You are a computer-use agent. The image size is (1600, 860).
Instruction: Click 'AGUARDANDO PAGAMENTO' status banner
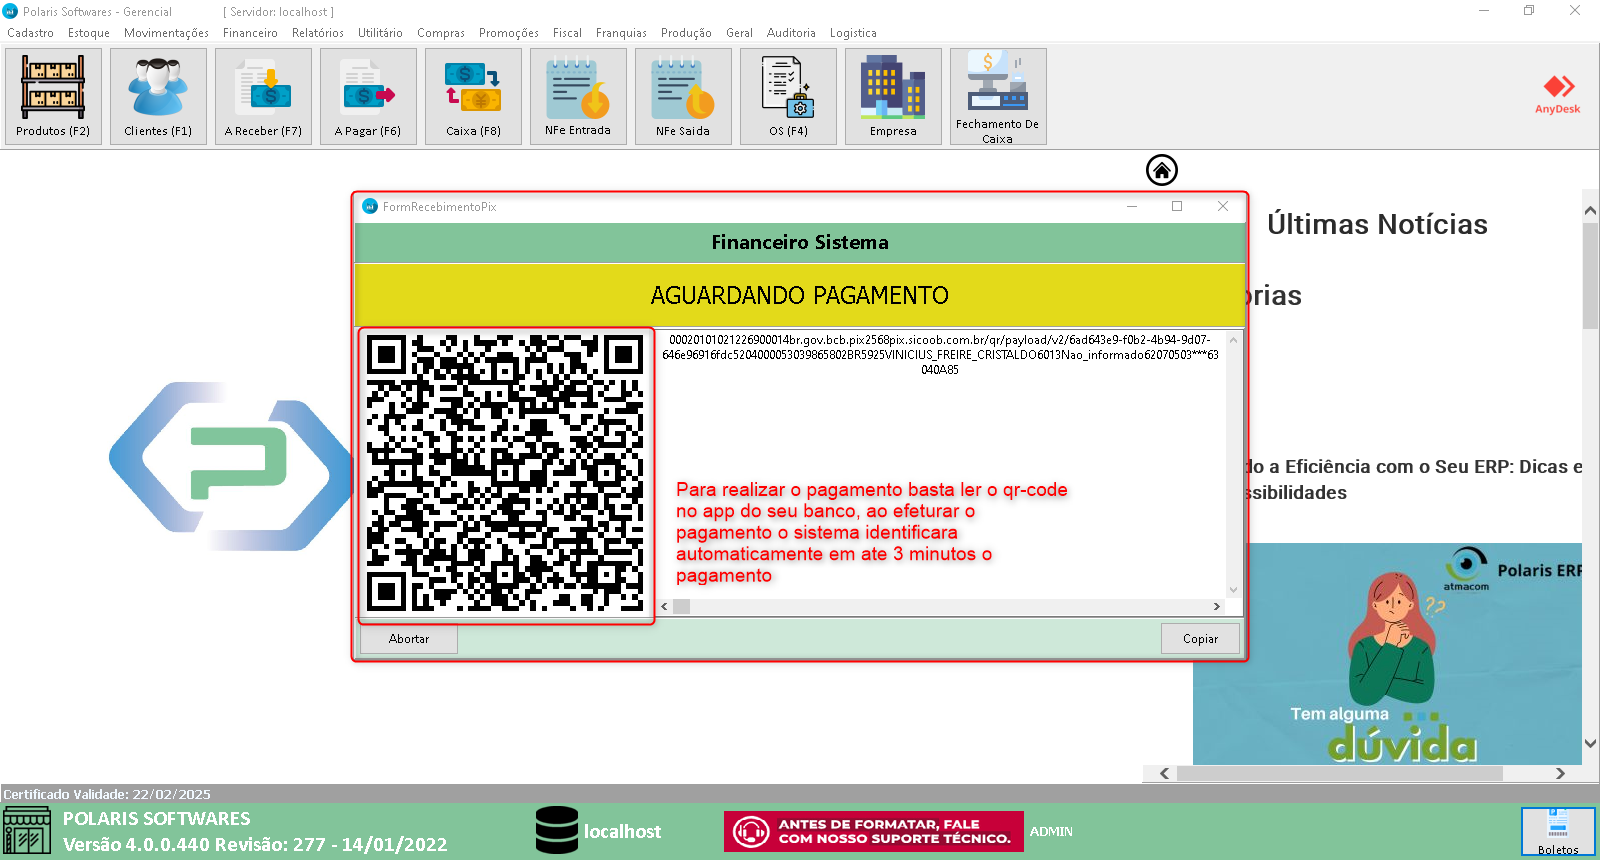pos(800,295)
